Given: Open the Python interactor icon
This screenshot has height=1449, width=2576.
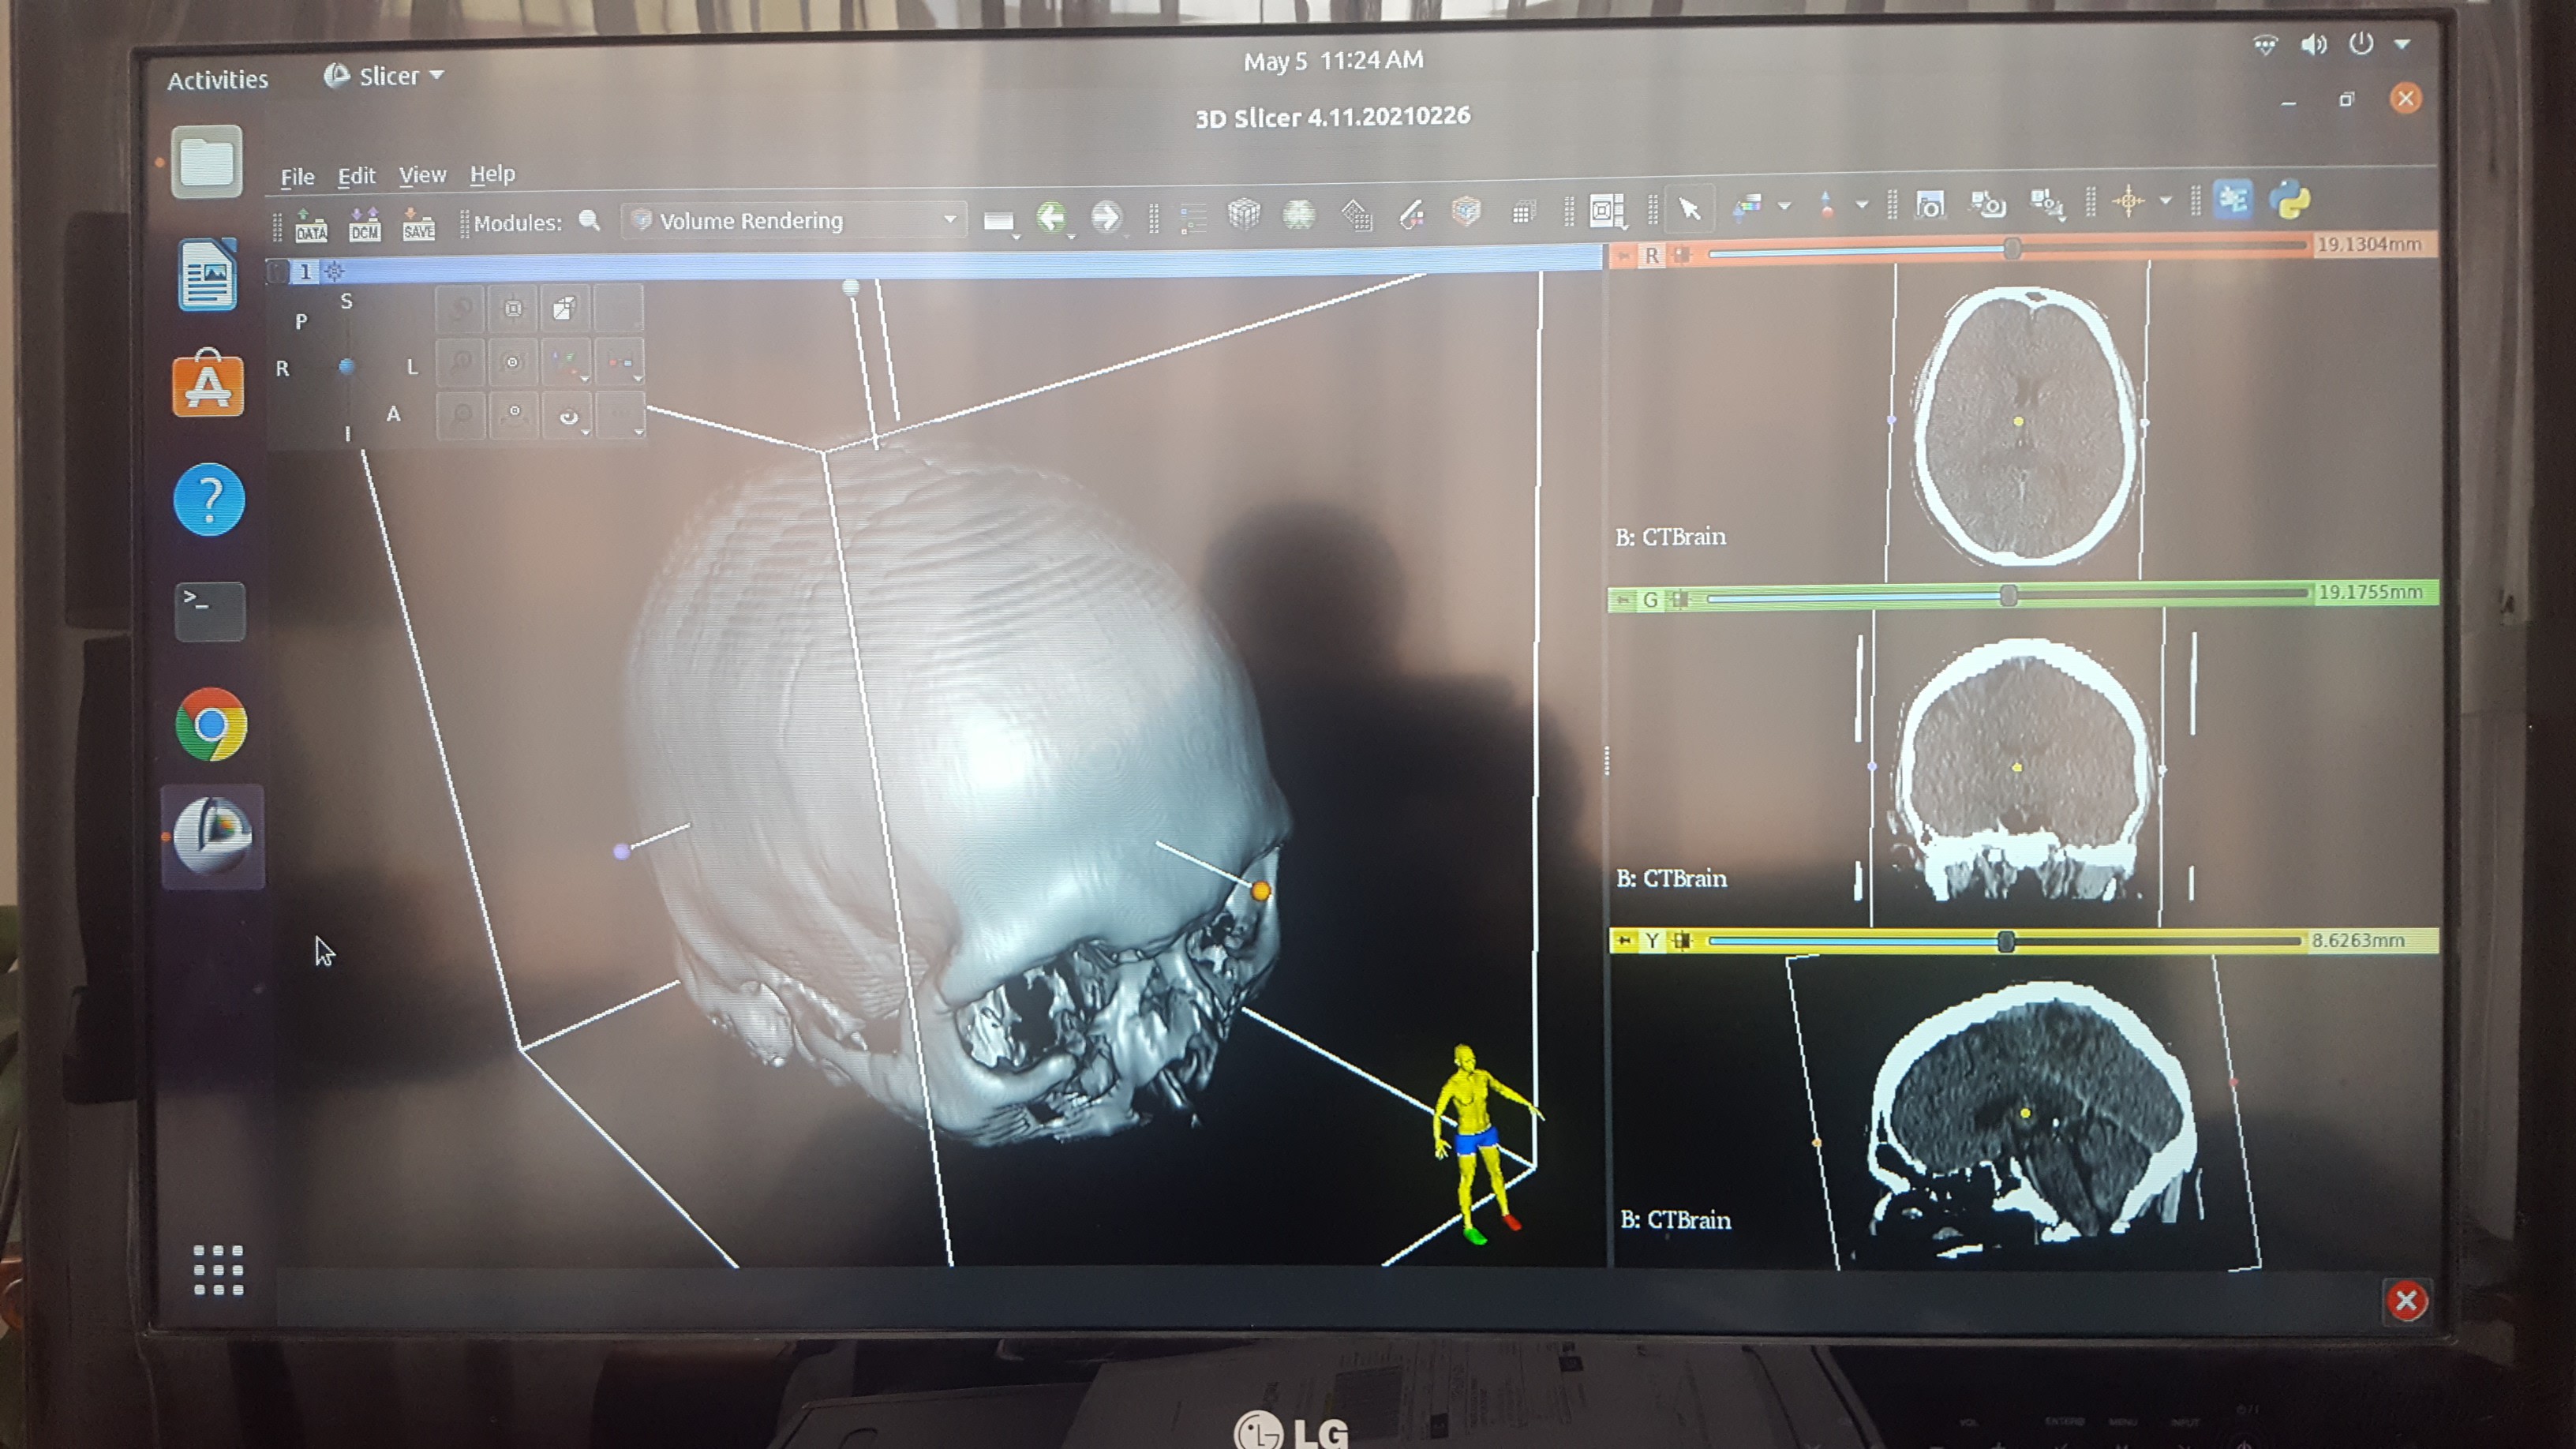Looking at the screenshot, I should (x=2289, y=200).
